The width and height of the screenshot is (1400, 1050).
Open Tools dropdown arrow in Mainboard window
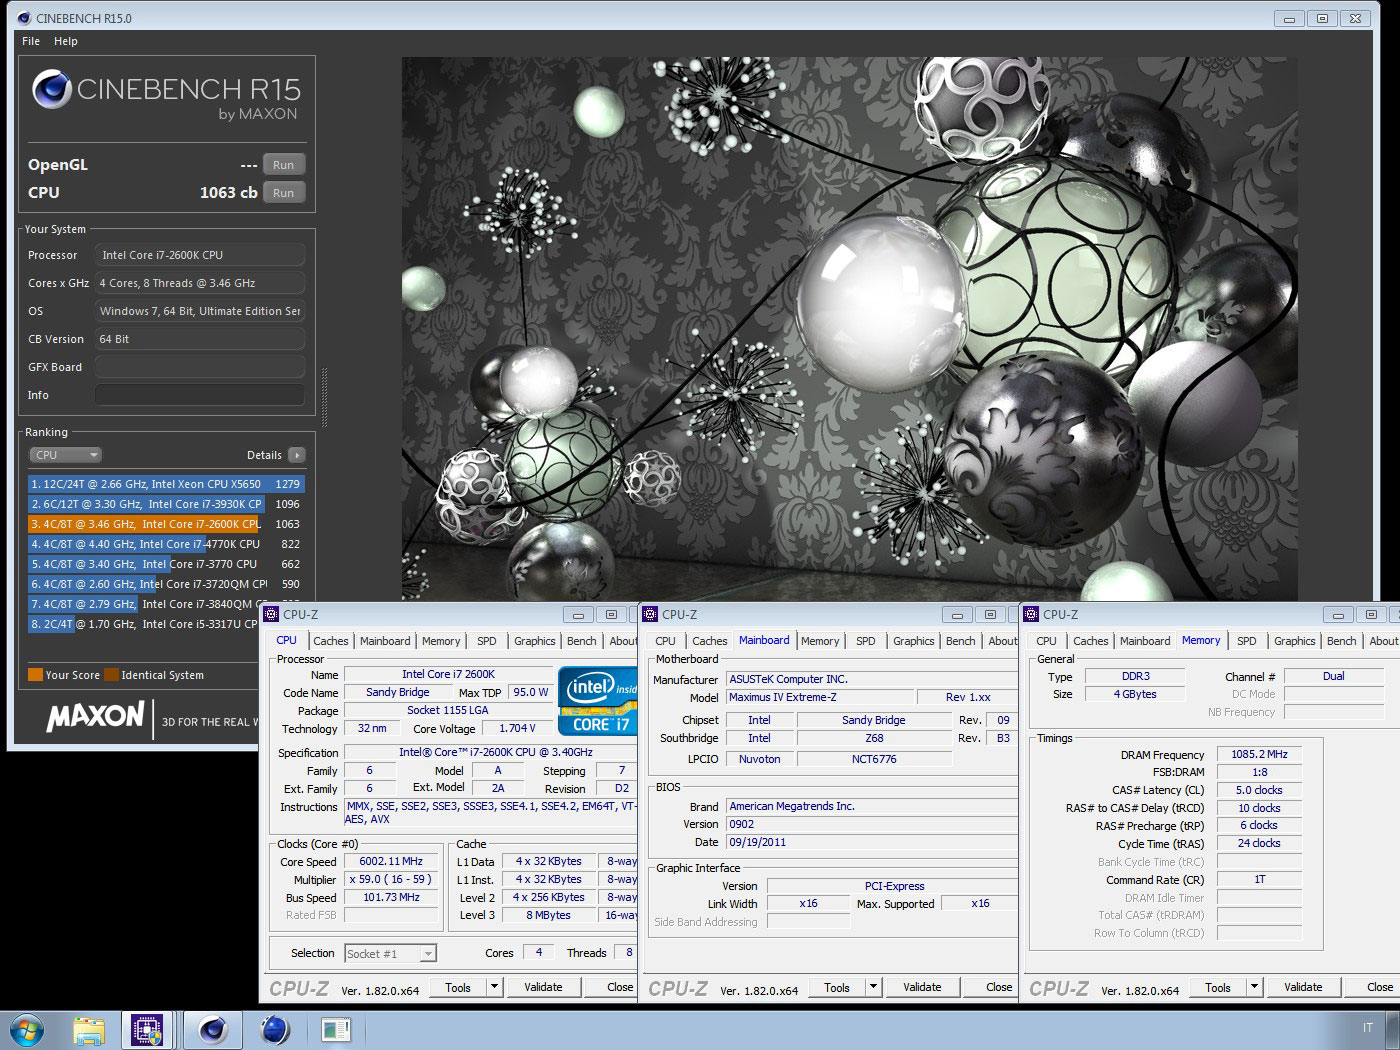click(x=873, y=987)
